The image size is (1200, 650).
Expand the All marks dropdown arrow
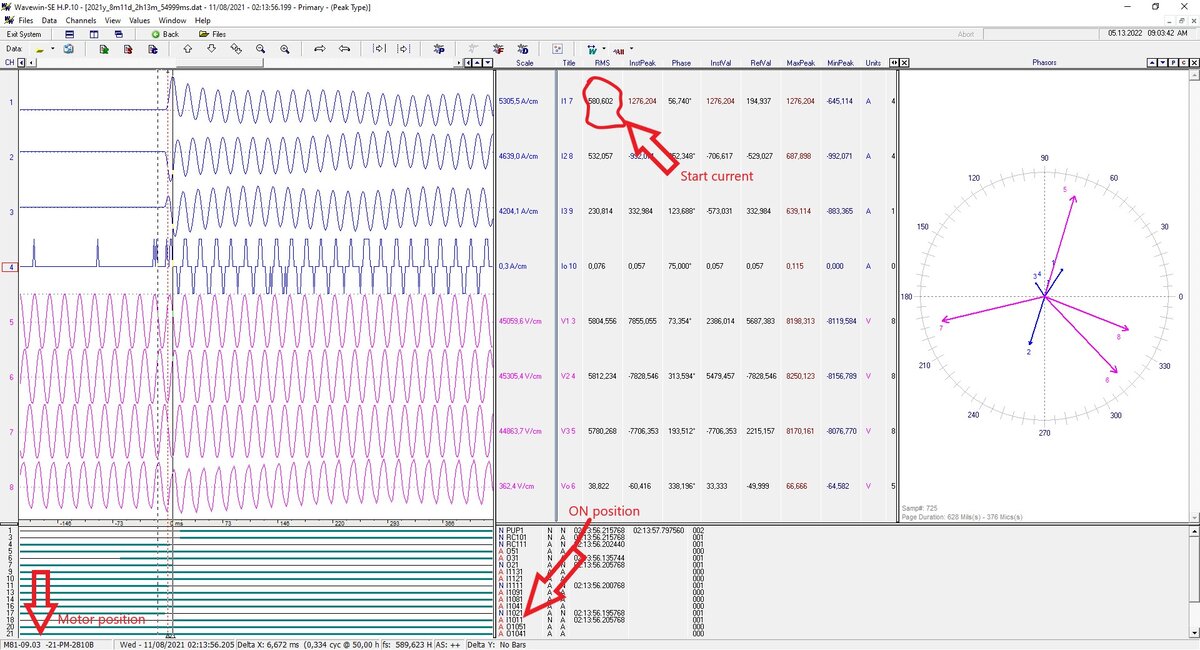631,48
